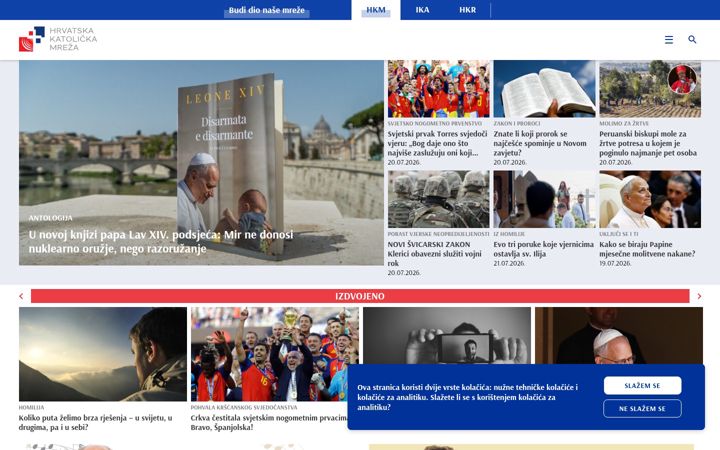
Task: Click the Uključi se i ti label
Action: click(619, 234)
